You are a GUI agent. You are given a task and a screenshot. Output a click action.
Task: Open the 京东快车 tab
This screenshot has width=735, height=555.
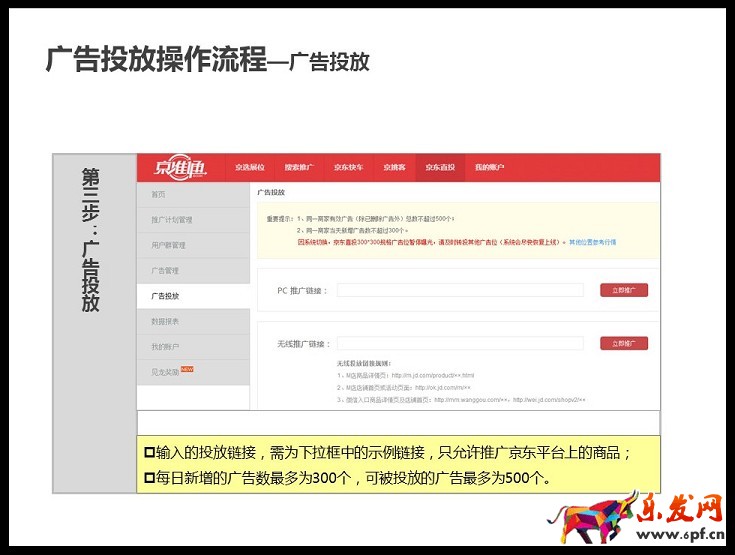pyautogui.click(x=348, y=168)
